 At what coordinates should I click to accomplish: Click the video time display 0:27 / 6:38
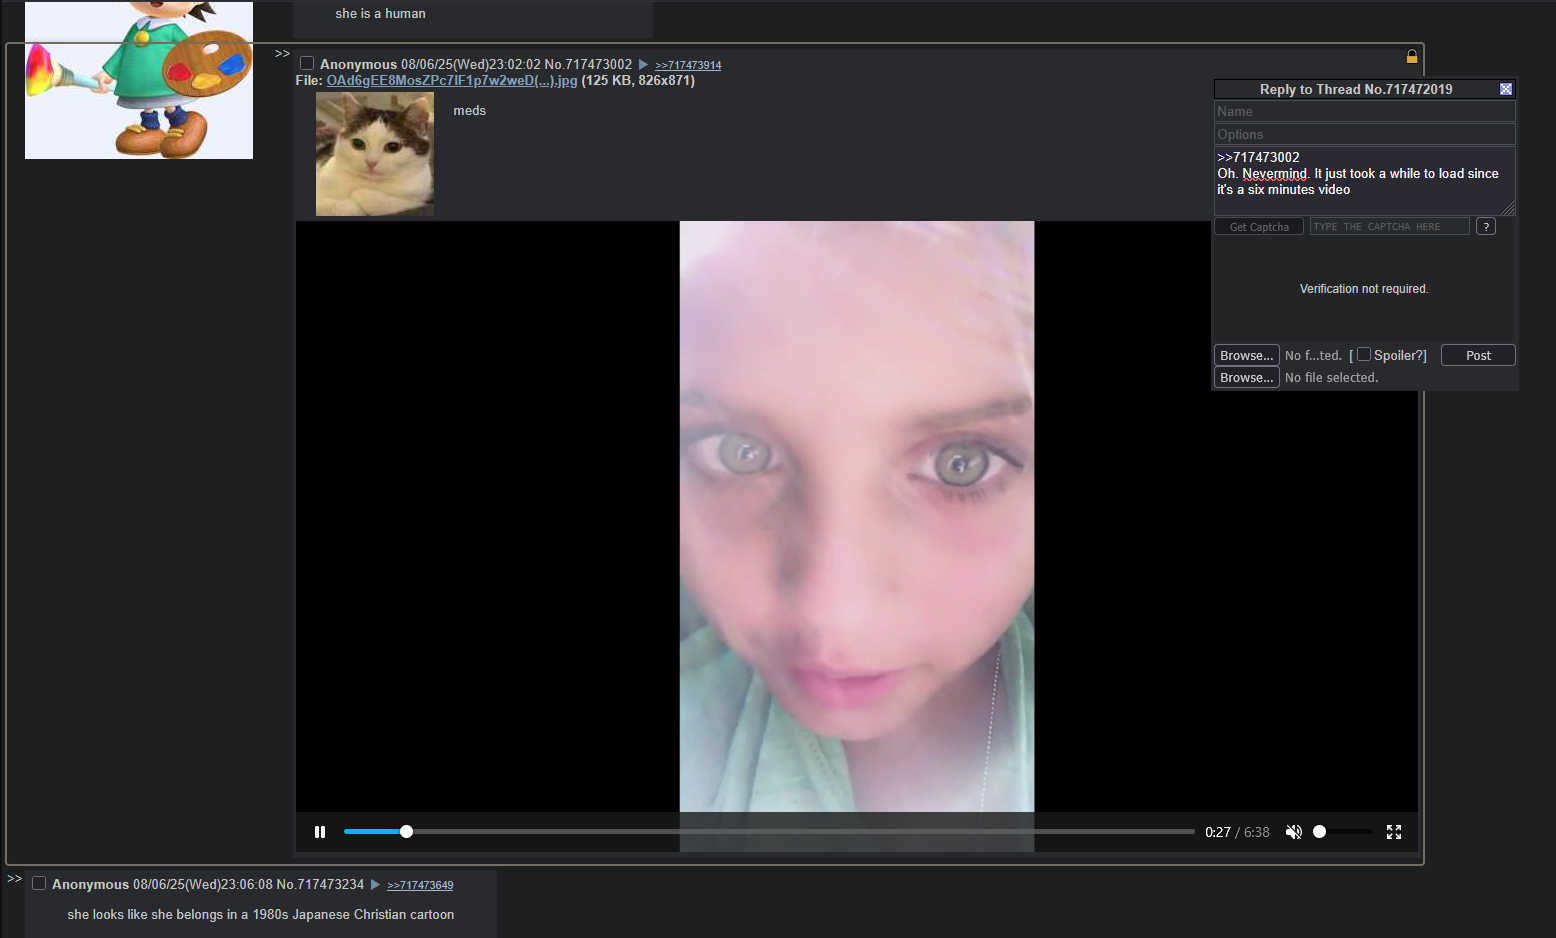coord(1237,832)
